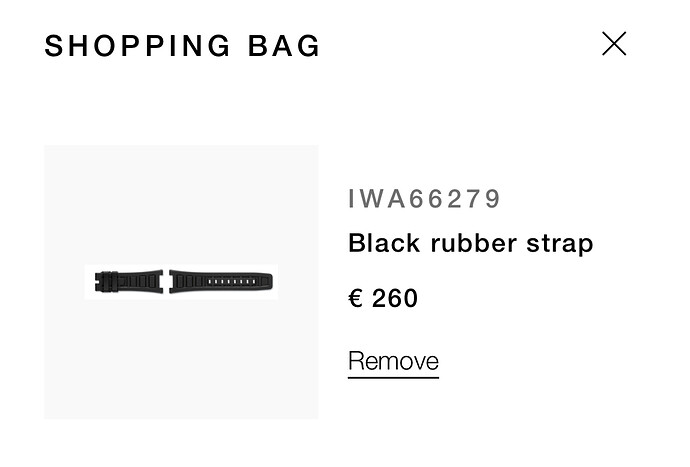690x467 pixels.
Task: Click the Black rubber strap product name
Action: tap(470, 243)
